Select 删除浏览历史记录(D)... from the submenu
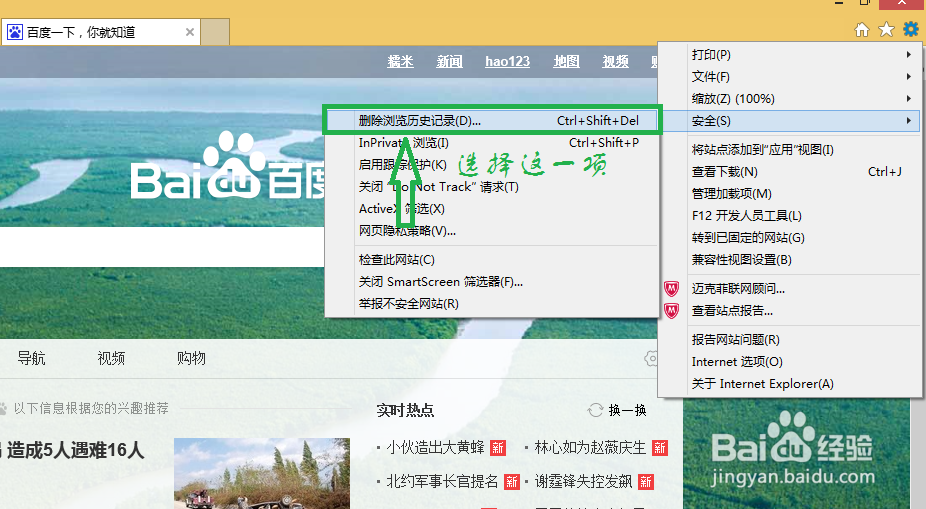The height and width of the screenshot is (509, 926). click(x=492, y=120)
